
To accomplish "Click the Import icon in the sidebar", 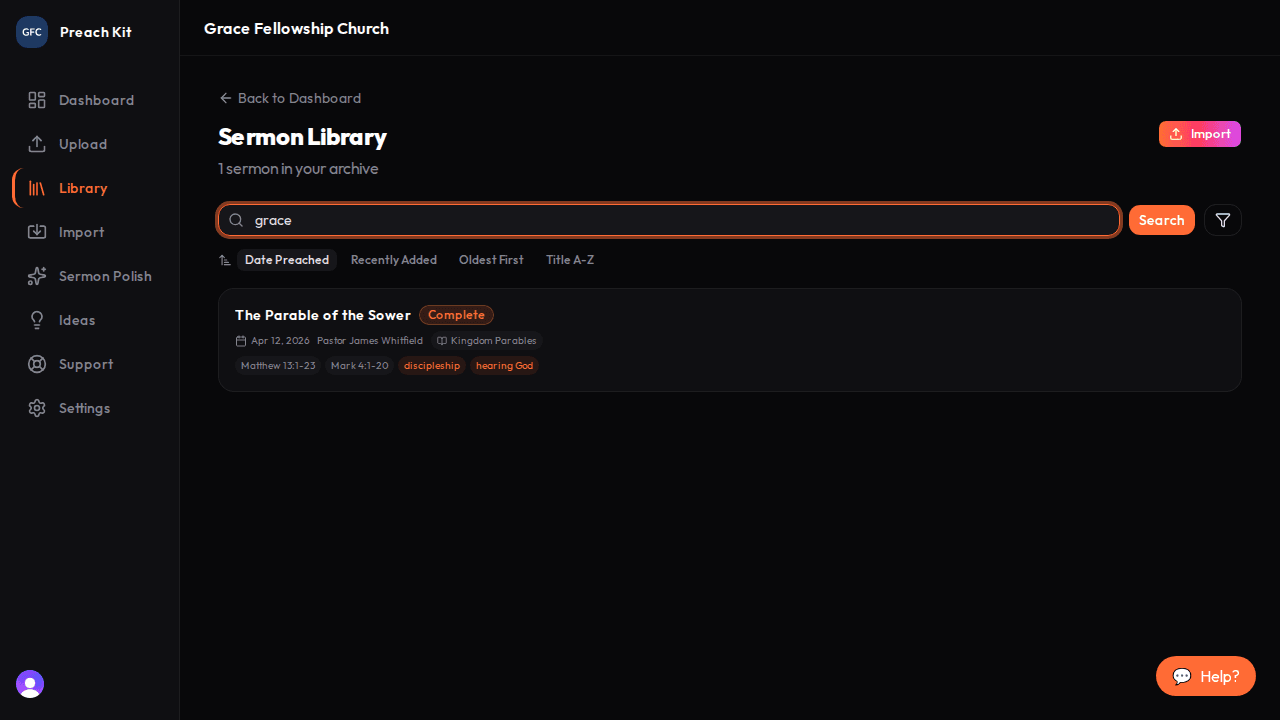I will [x=37, y=232].
